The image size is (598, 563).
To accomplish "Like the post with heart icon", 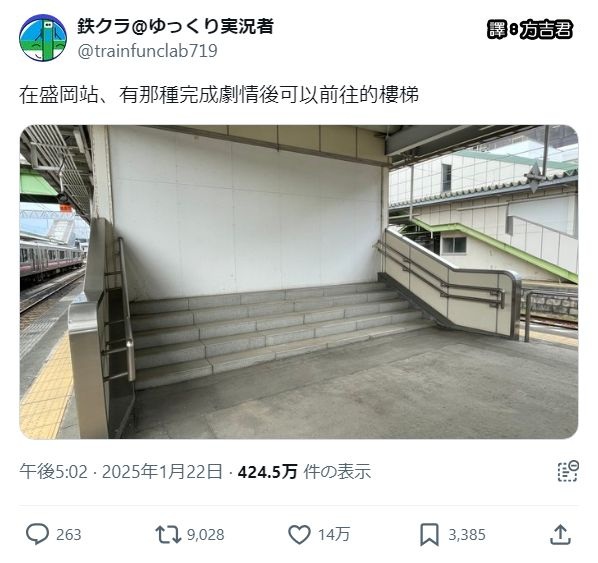I will (299, 534).
